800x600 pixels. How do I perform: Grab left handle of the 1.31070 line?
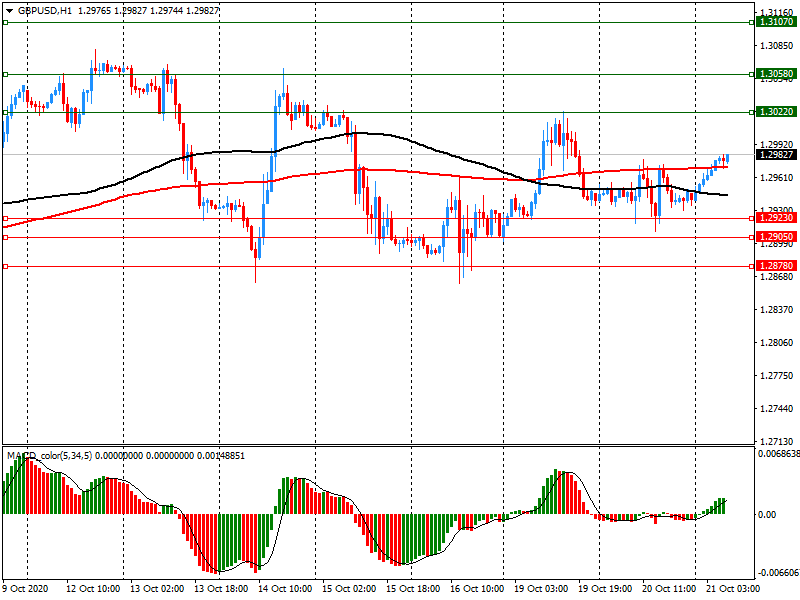(5, 22)
